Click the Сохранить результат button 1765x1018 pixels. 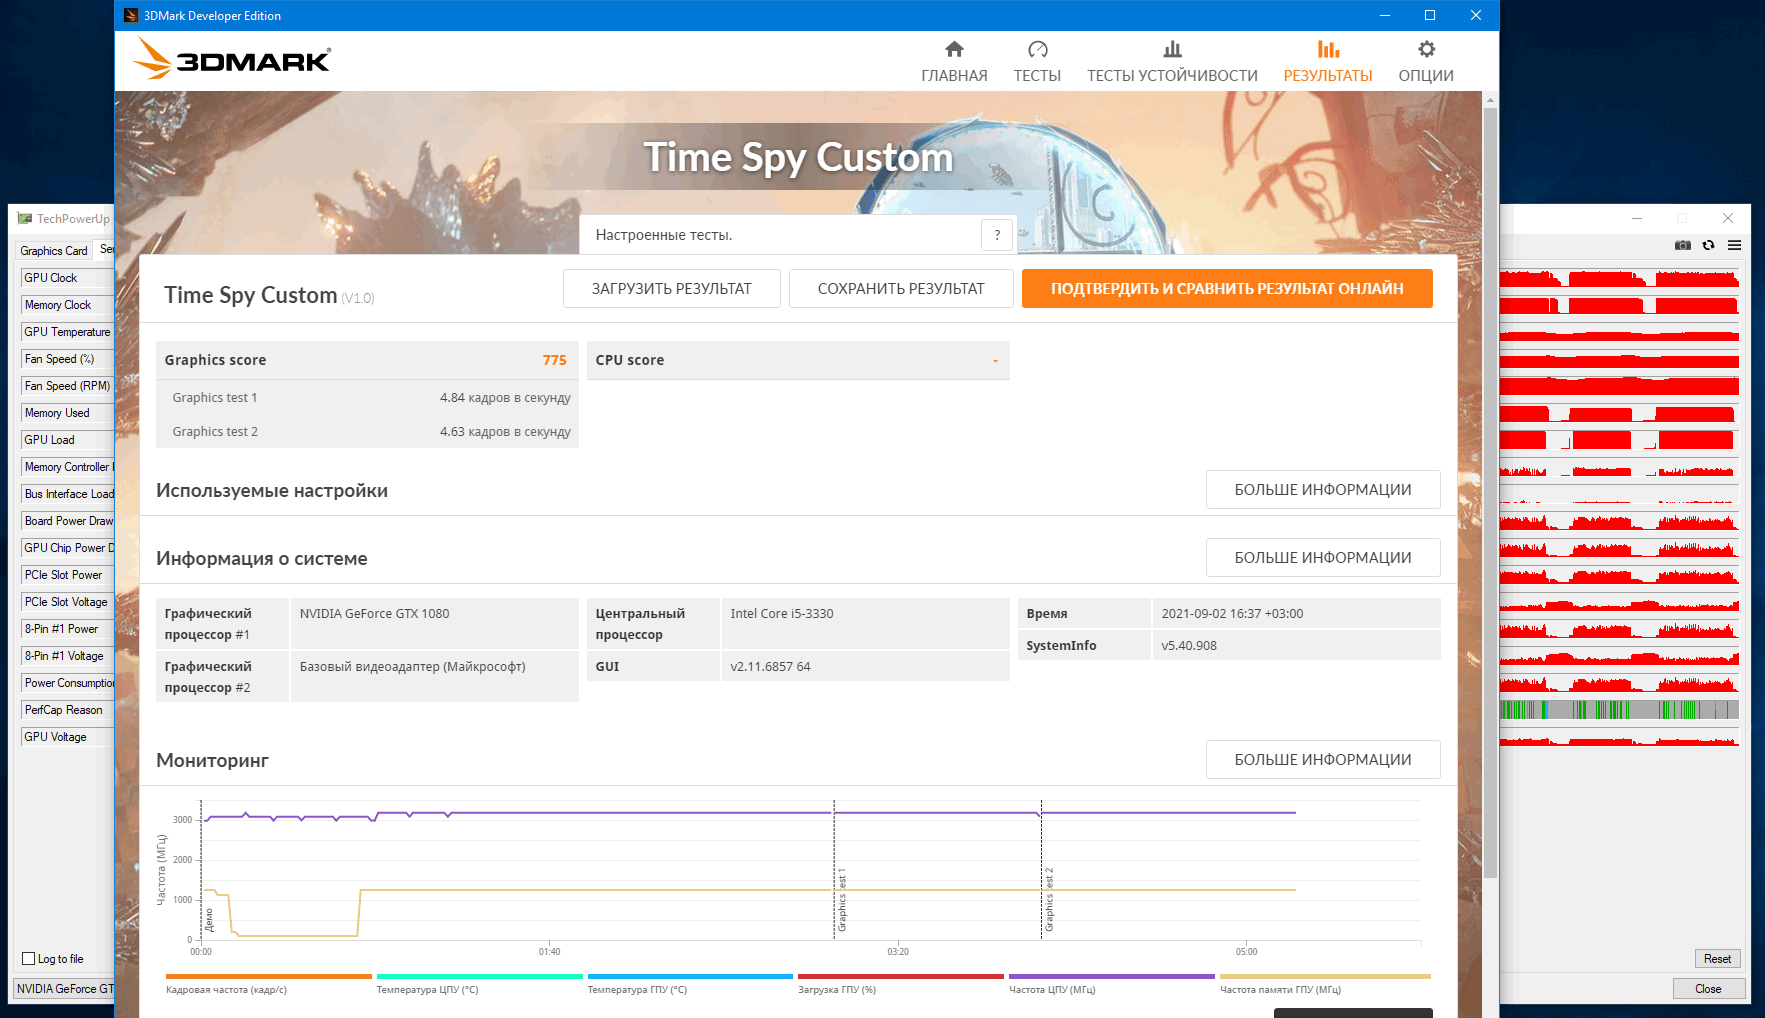(901, 289)
